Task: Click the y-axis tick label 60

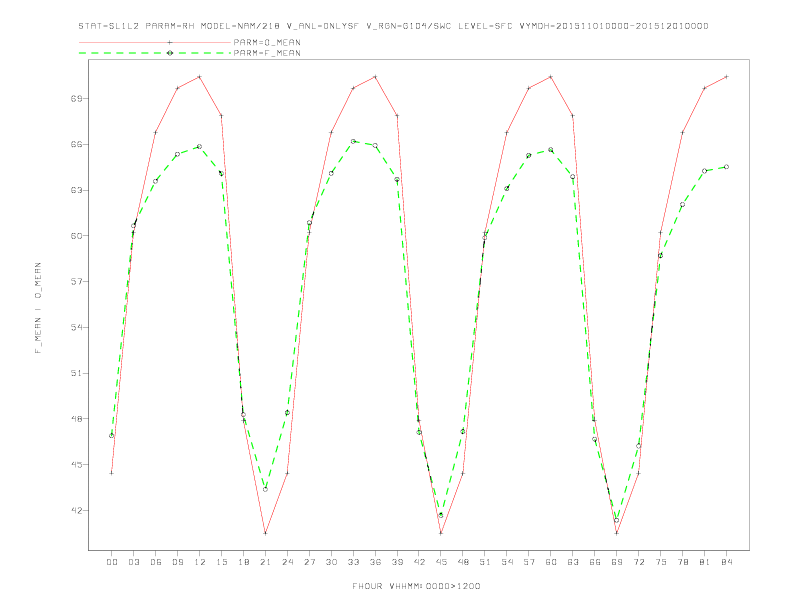Action: tap(76, 236)
